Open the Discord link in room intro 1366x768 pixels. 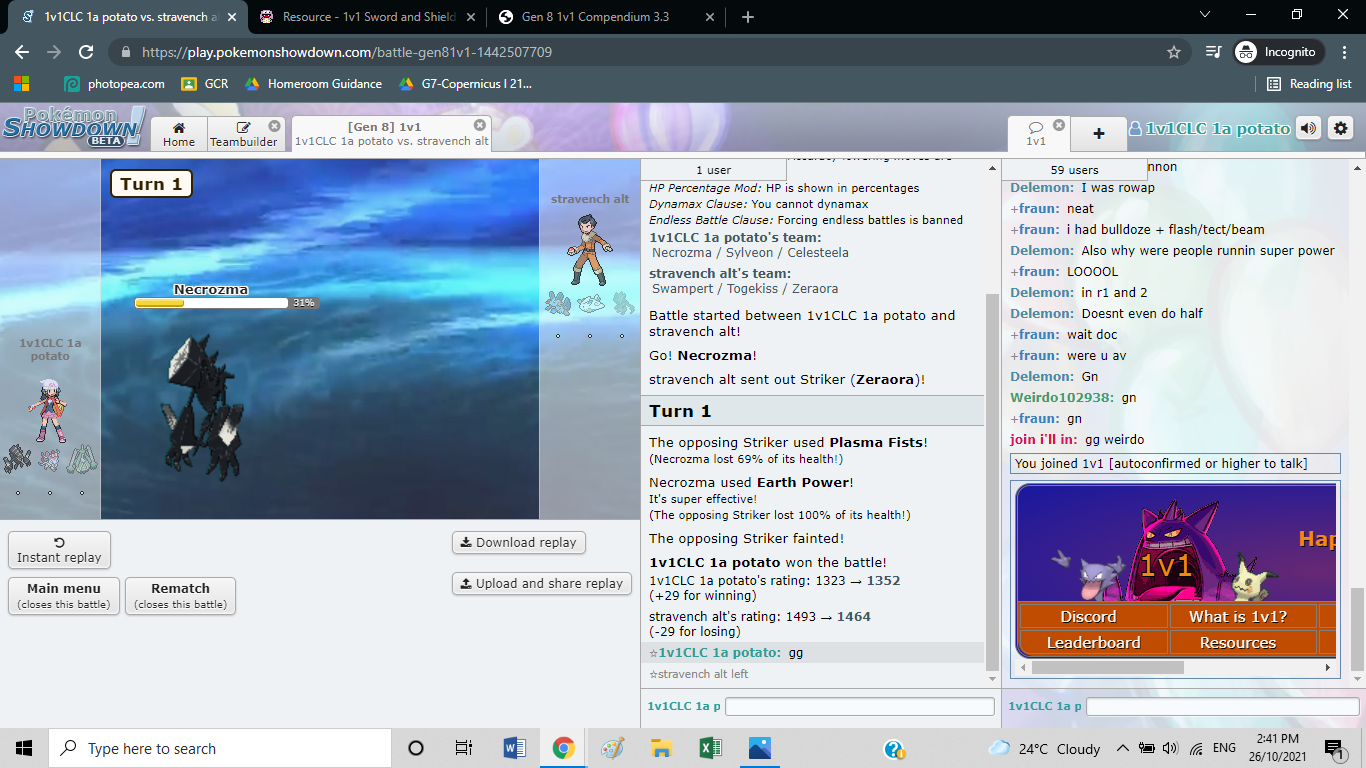coord(1088,616)
